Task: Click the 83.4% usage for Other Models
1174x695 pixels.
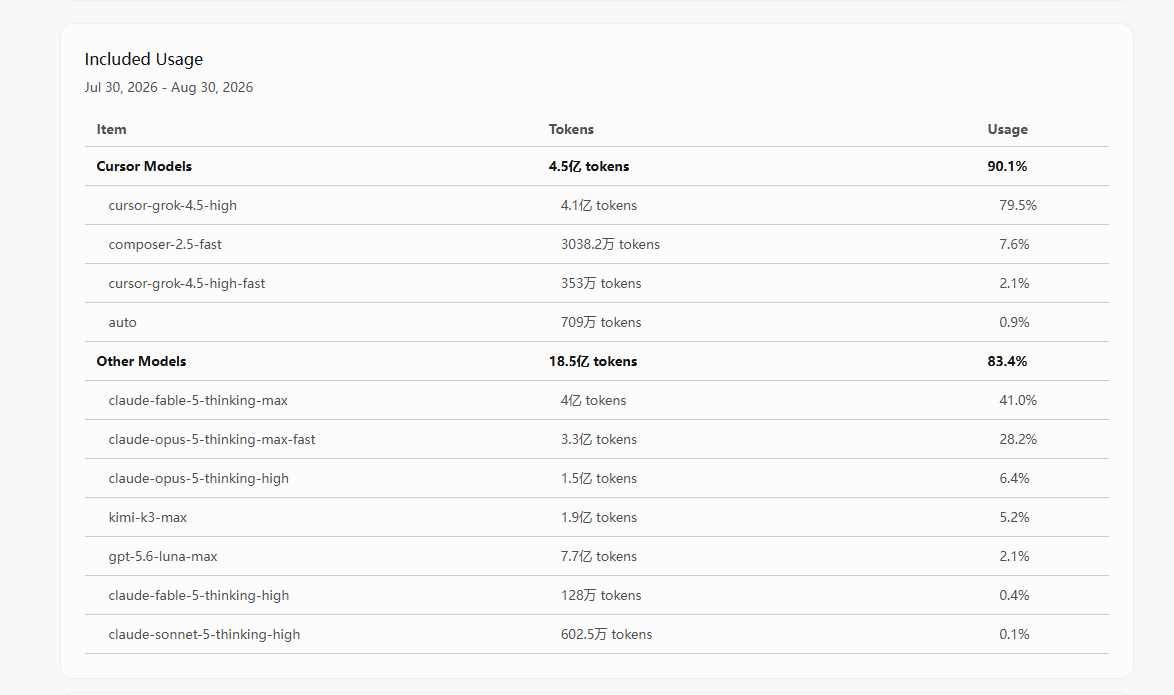Action: [1007, 361]
